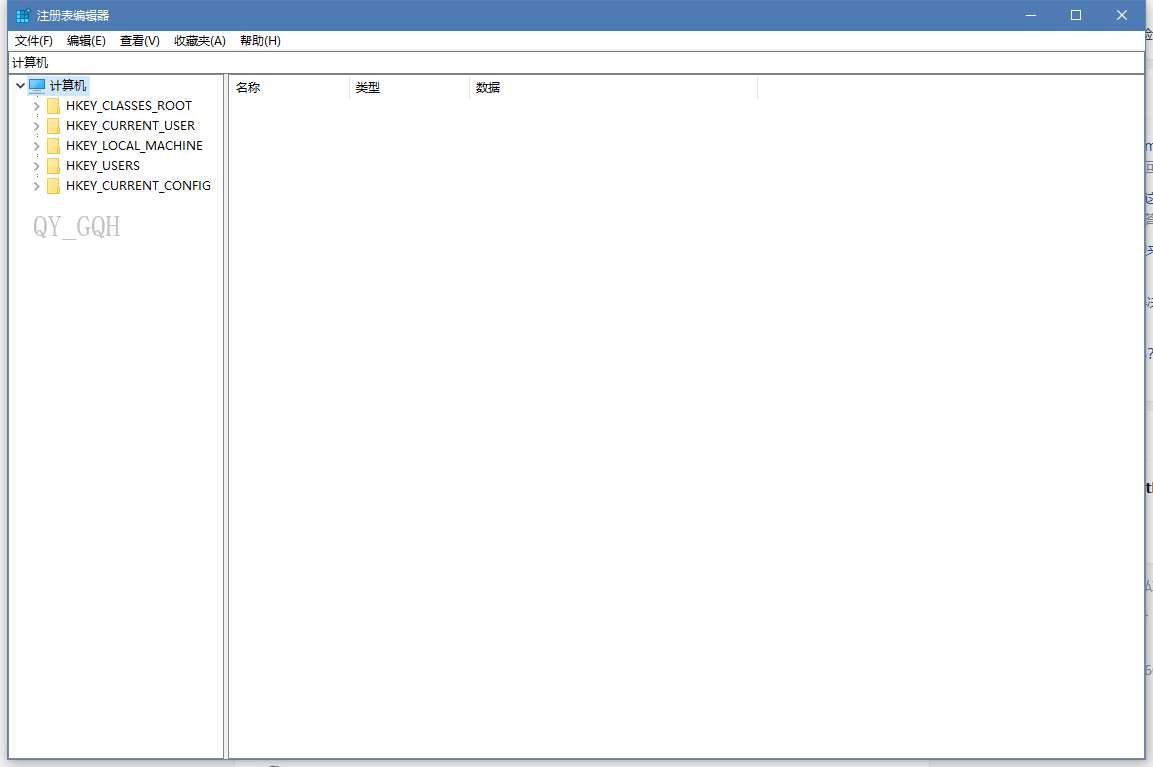1153x767 pixels.
Task: Close the 注册表编辑器 window
Action: point(1121,15)
